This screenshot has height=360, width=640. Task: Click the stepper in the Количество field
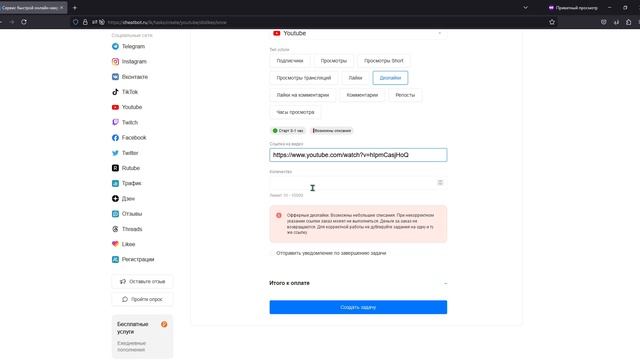[440, 182]
